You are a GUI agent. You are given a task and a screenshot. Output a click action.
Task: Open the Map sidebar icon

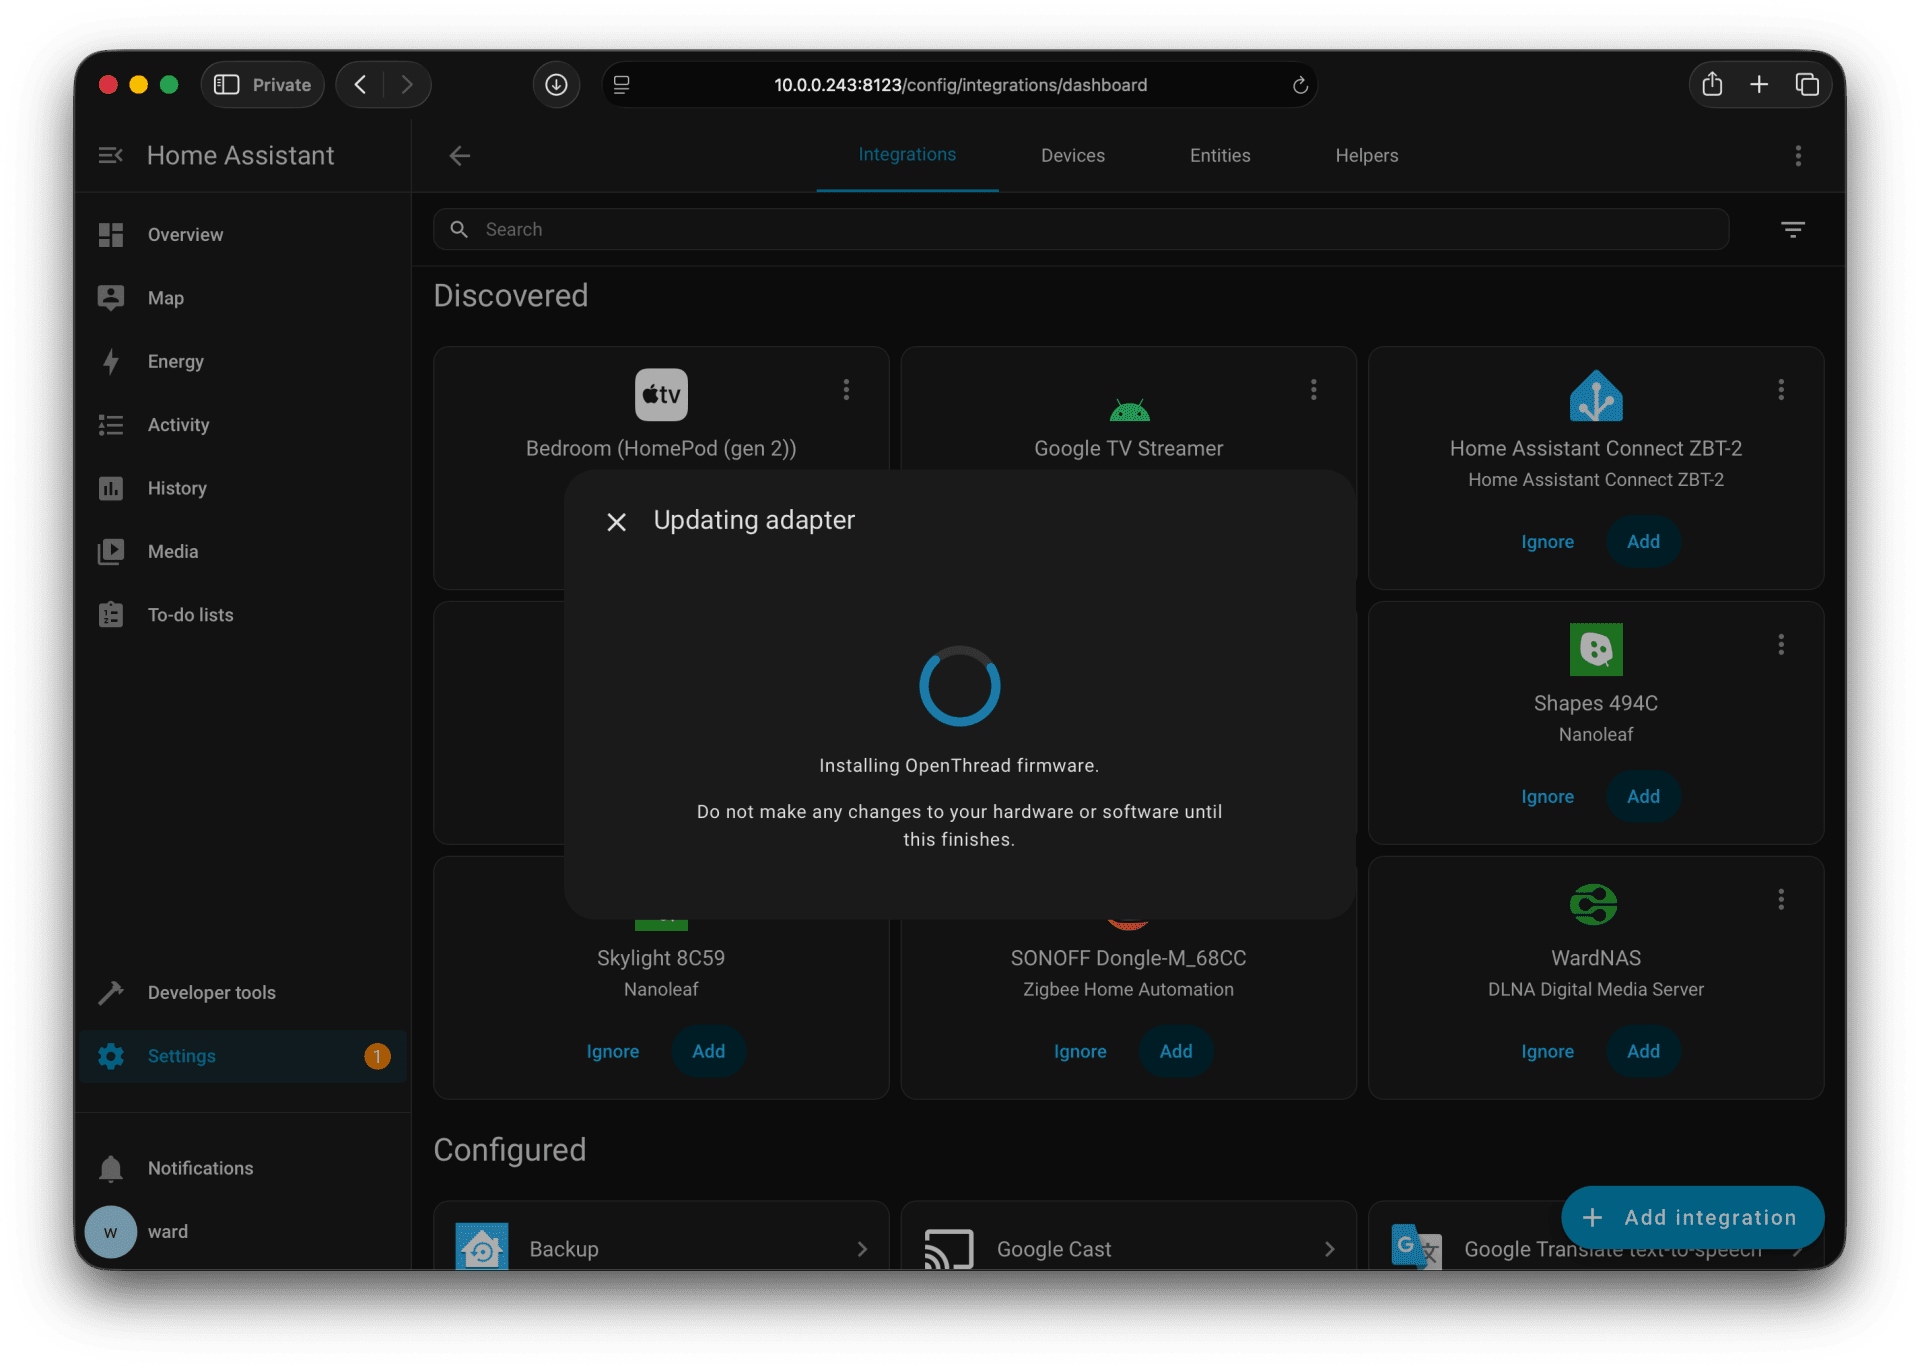click(x=112, y=297)
